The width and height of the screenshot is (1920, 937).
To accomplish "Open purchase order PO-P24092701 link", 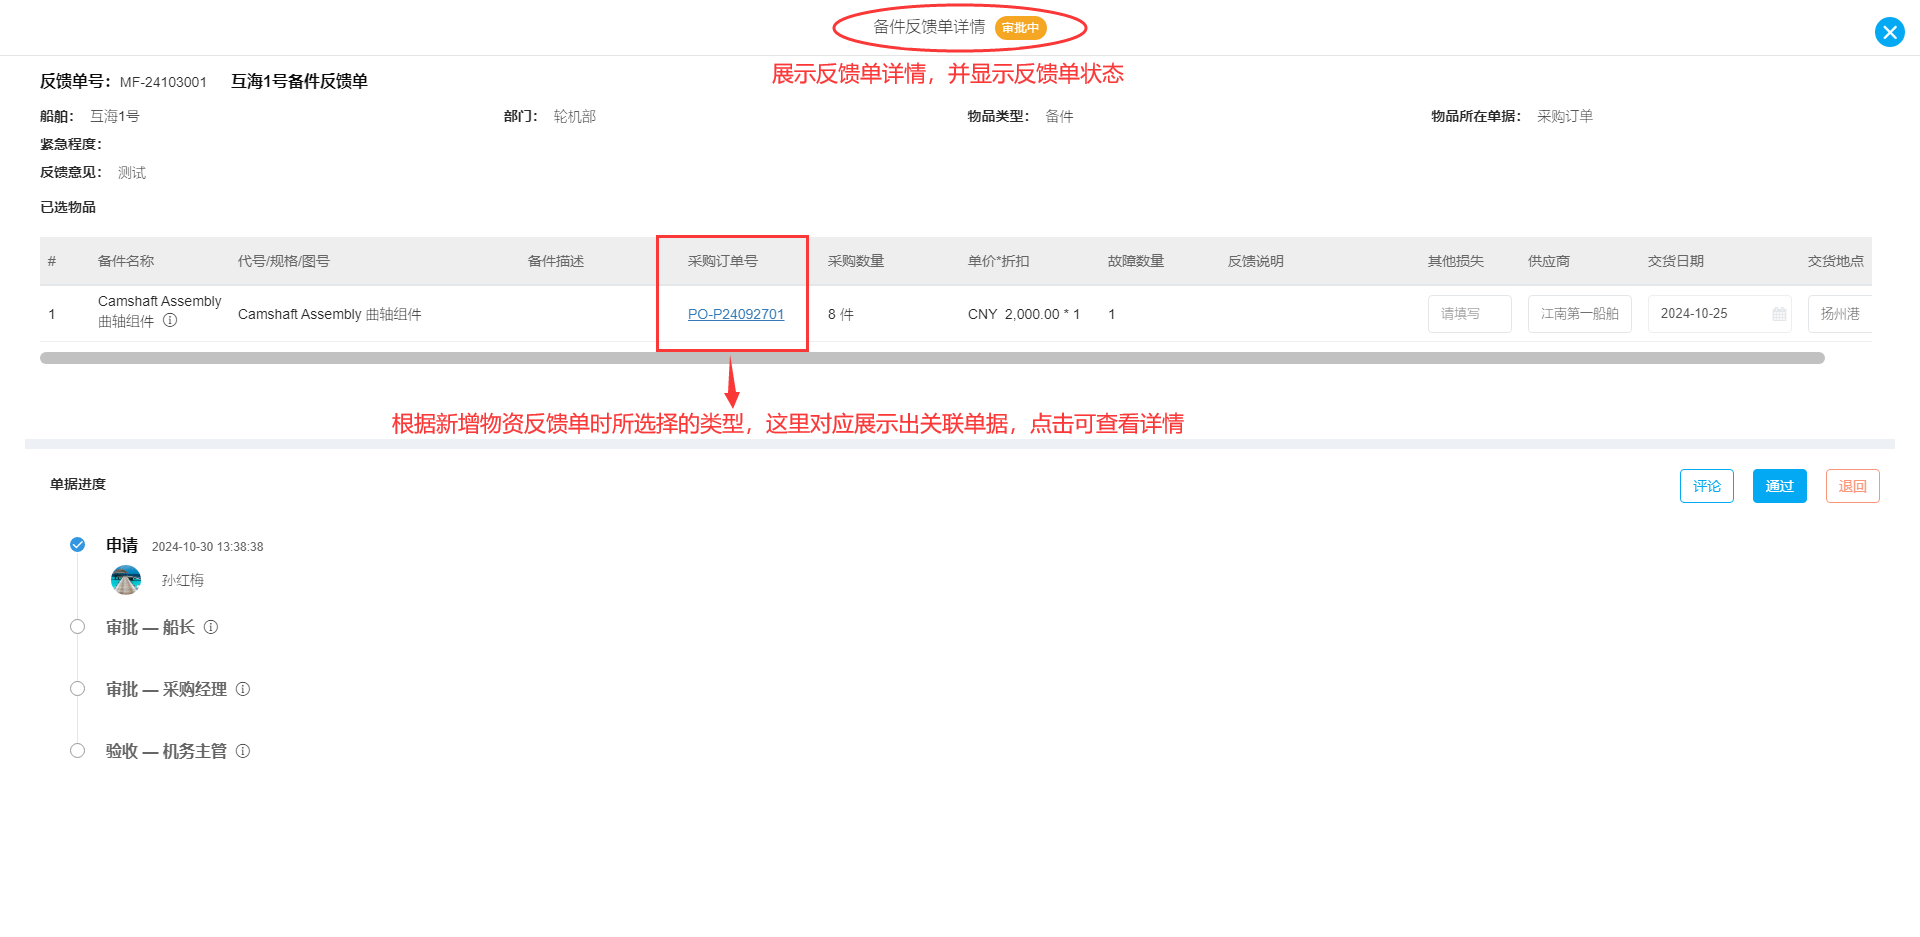I will tap(736, 314).
